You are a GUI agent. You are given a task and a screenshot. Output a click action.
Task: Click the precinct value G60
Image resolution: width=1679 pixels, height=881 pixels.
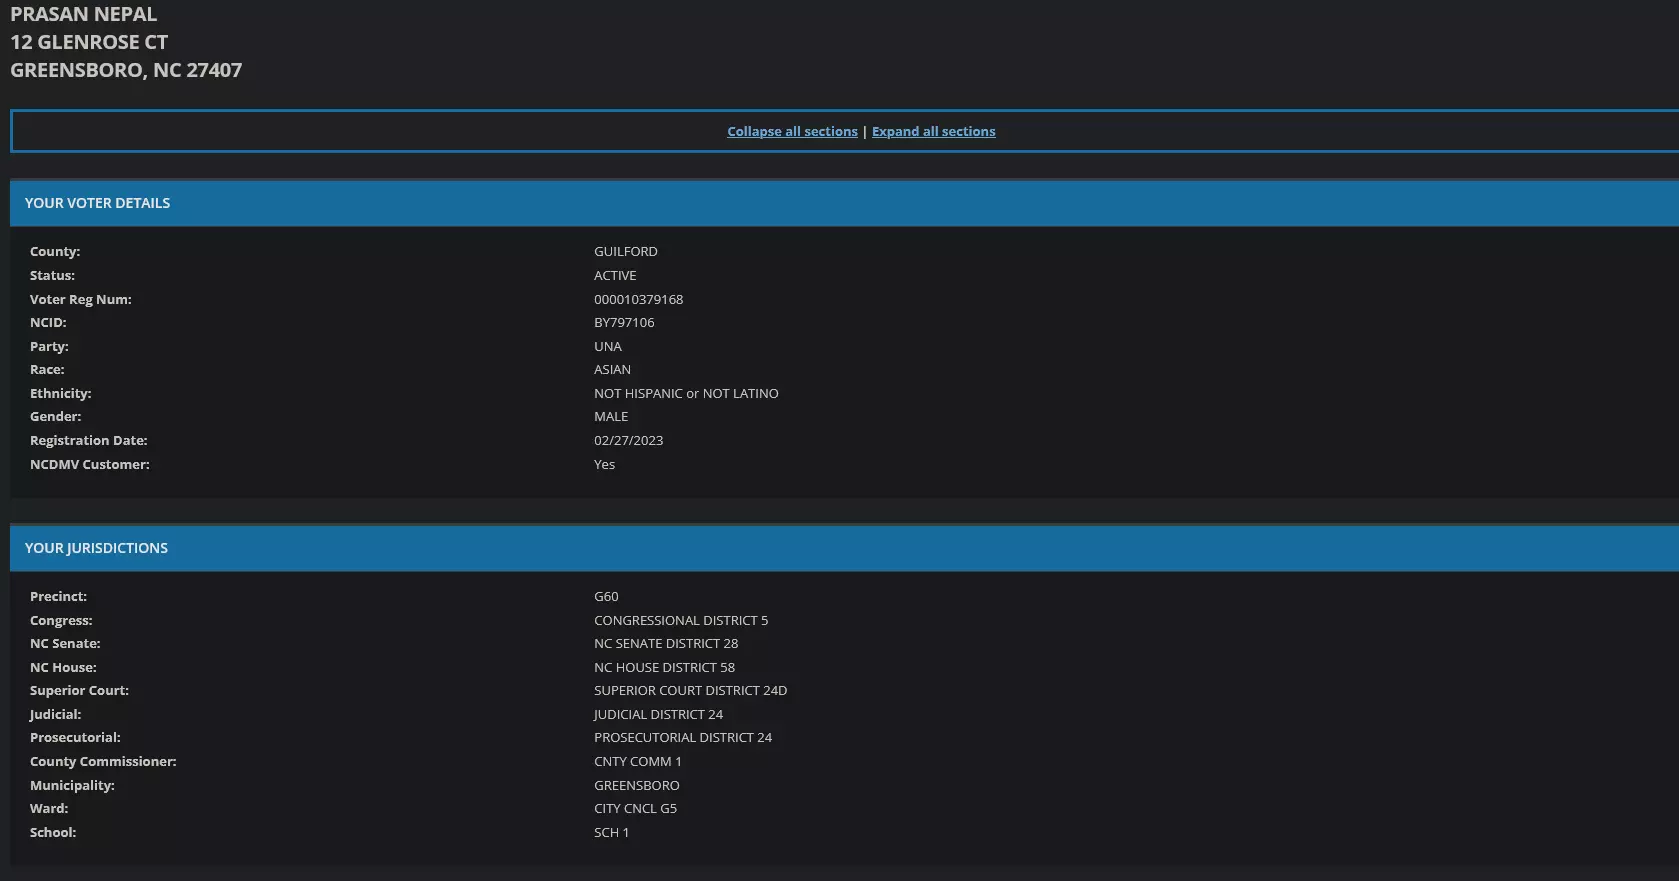(606, 596)
